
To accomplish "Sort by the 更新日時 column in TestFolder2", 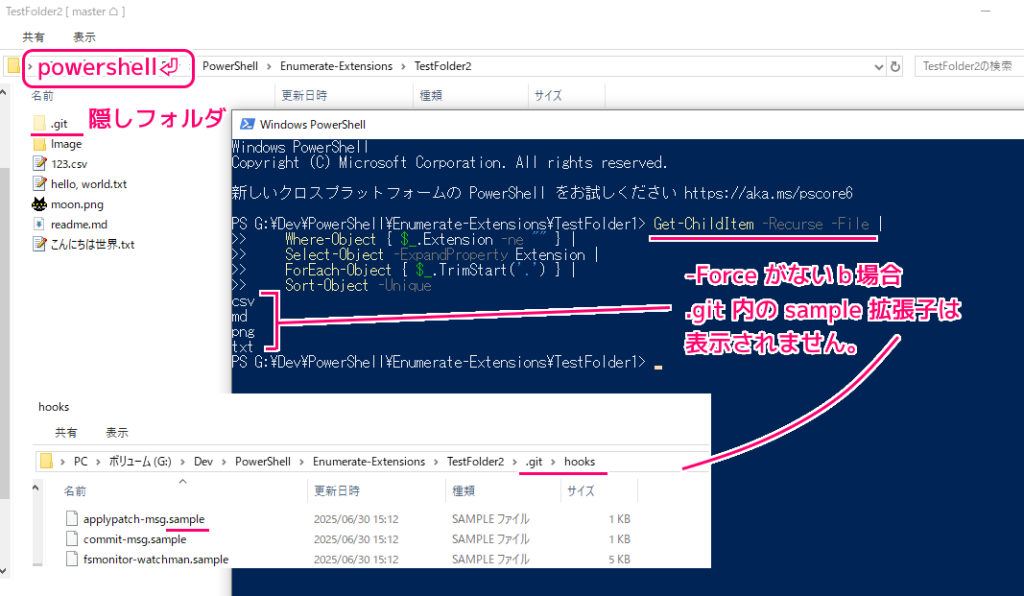I will coord(304,96).
